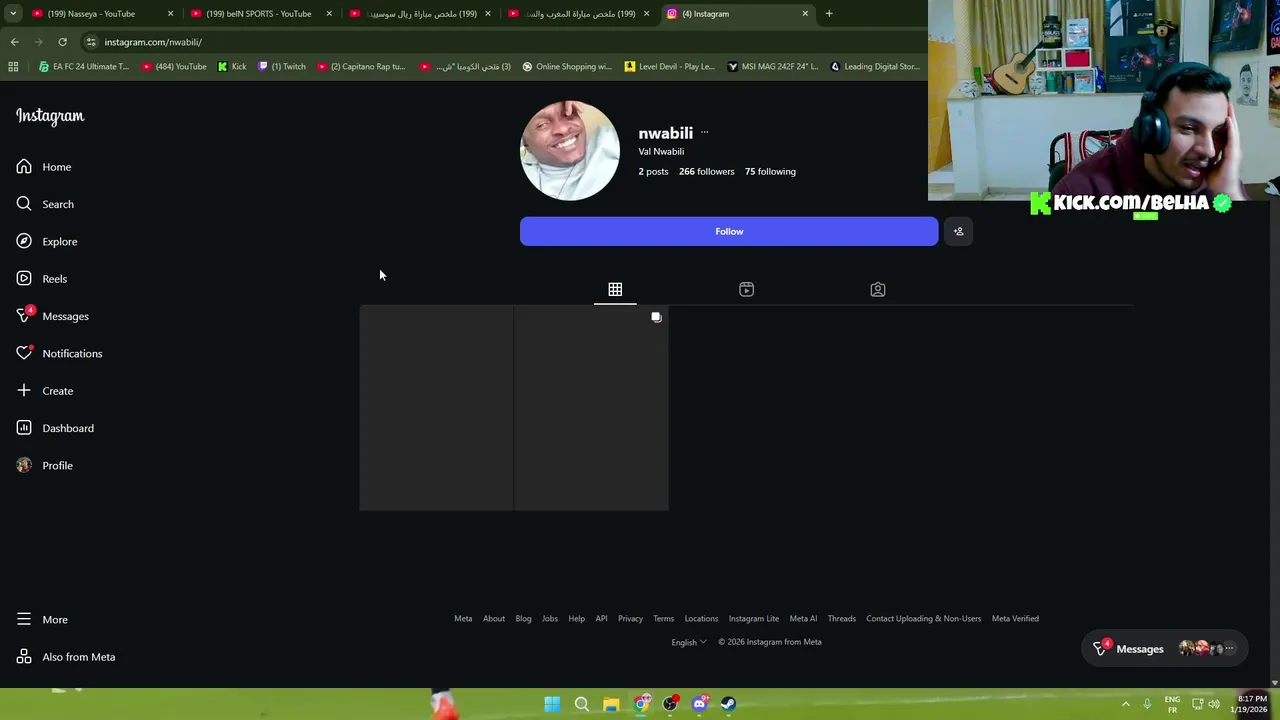Open the options menu next to nwabili username
This screenshot has height=720, width=1280.
(704, 132)
